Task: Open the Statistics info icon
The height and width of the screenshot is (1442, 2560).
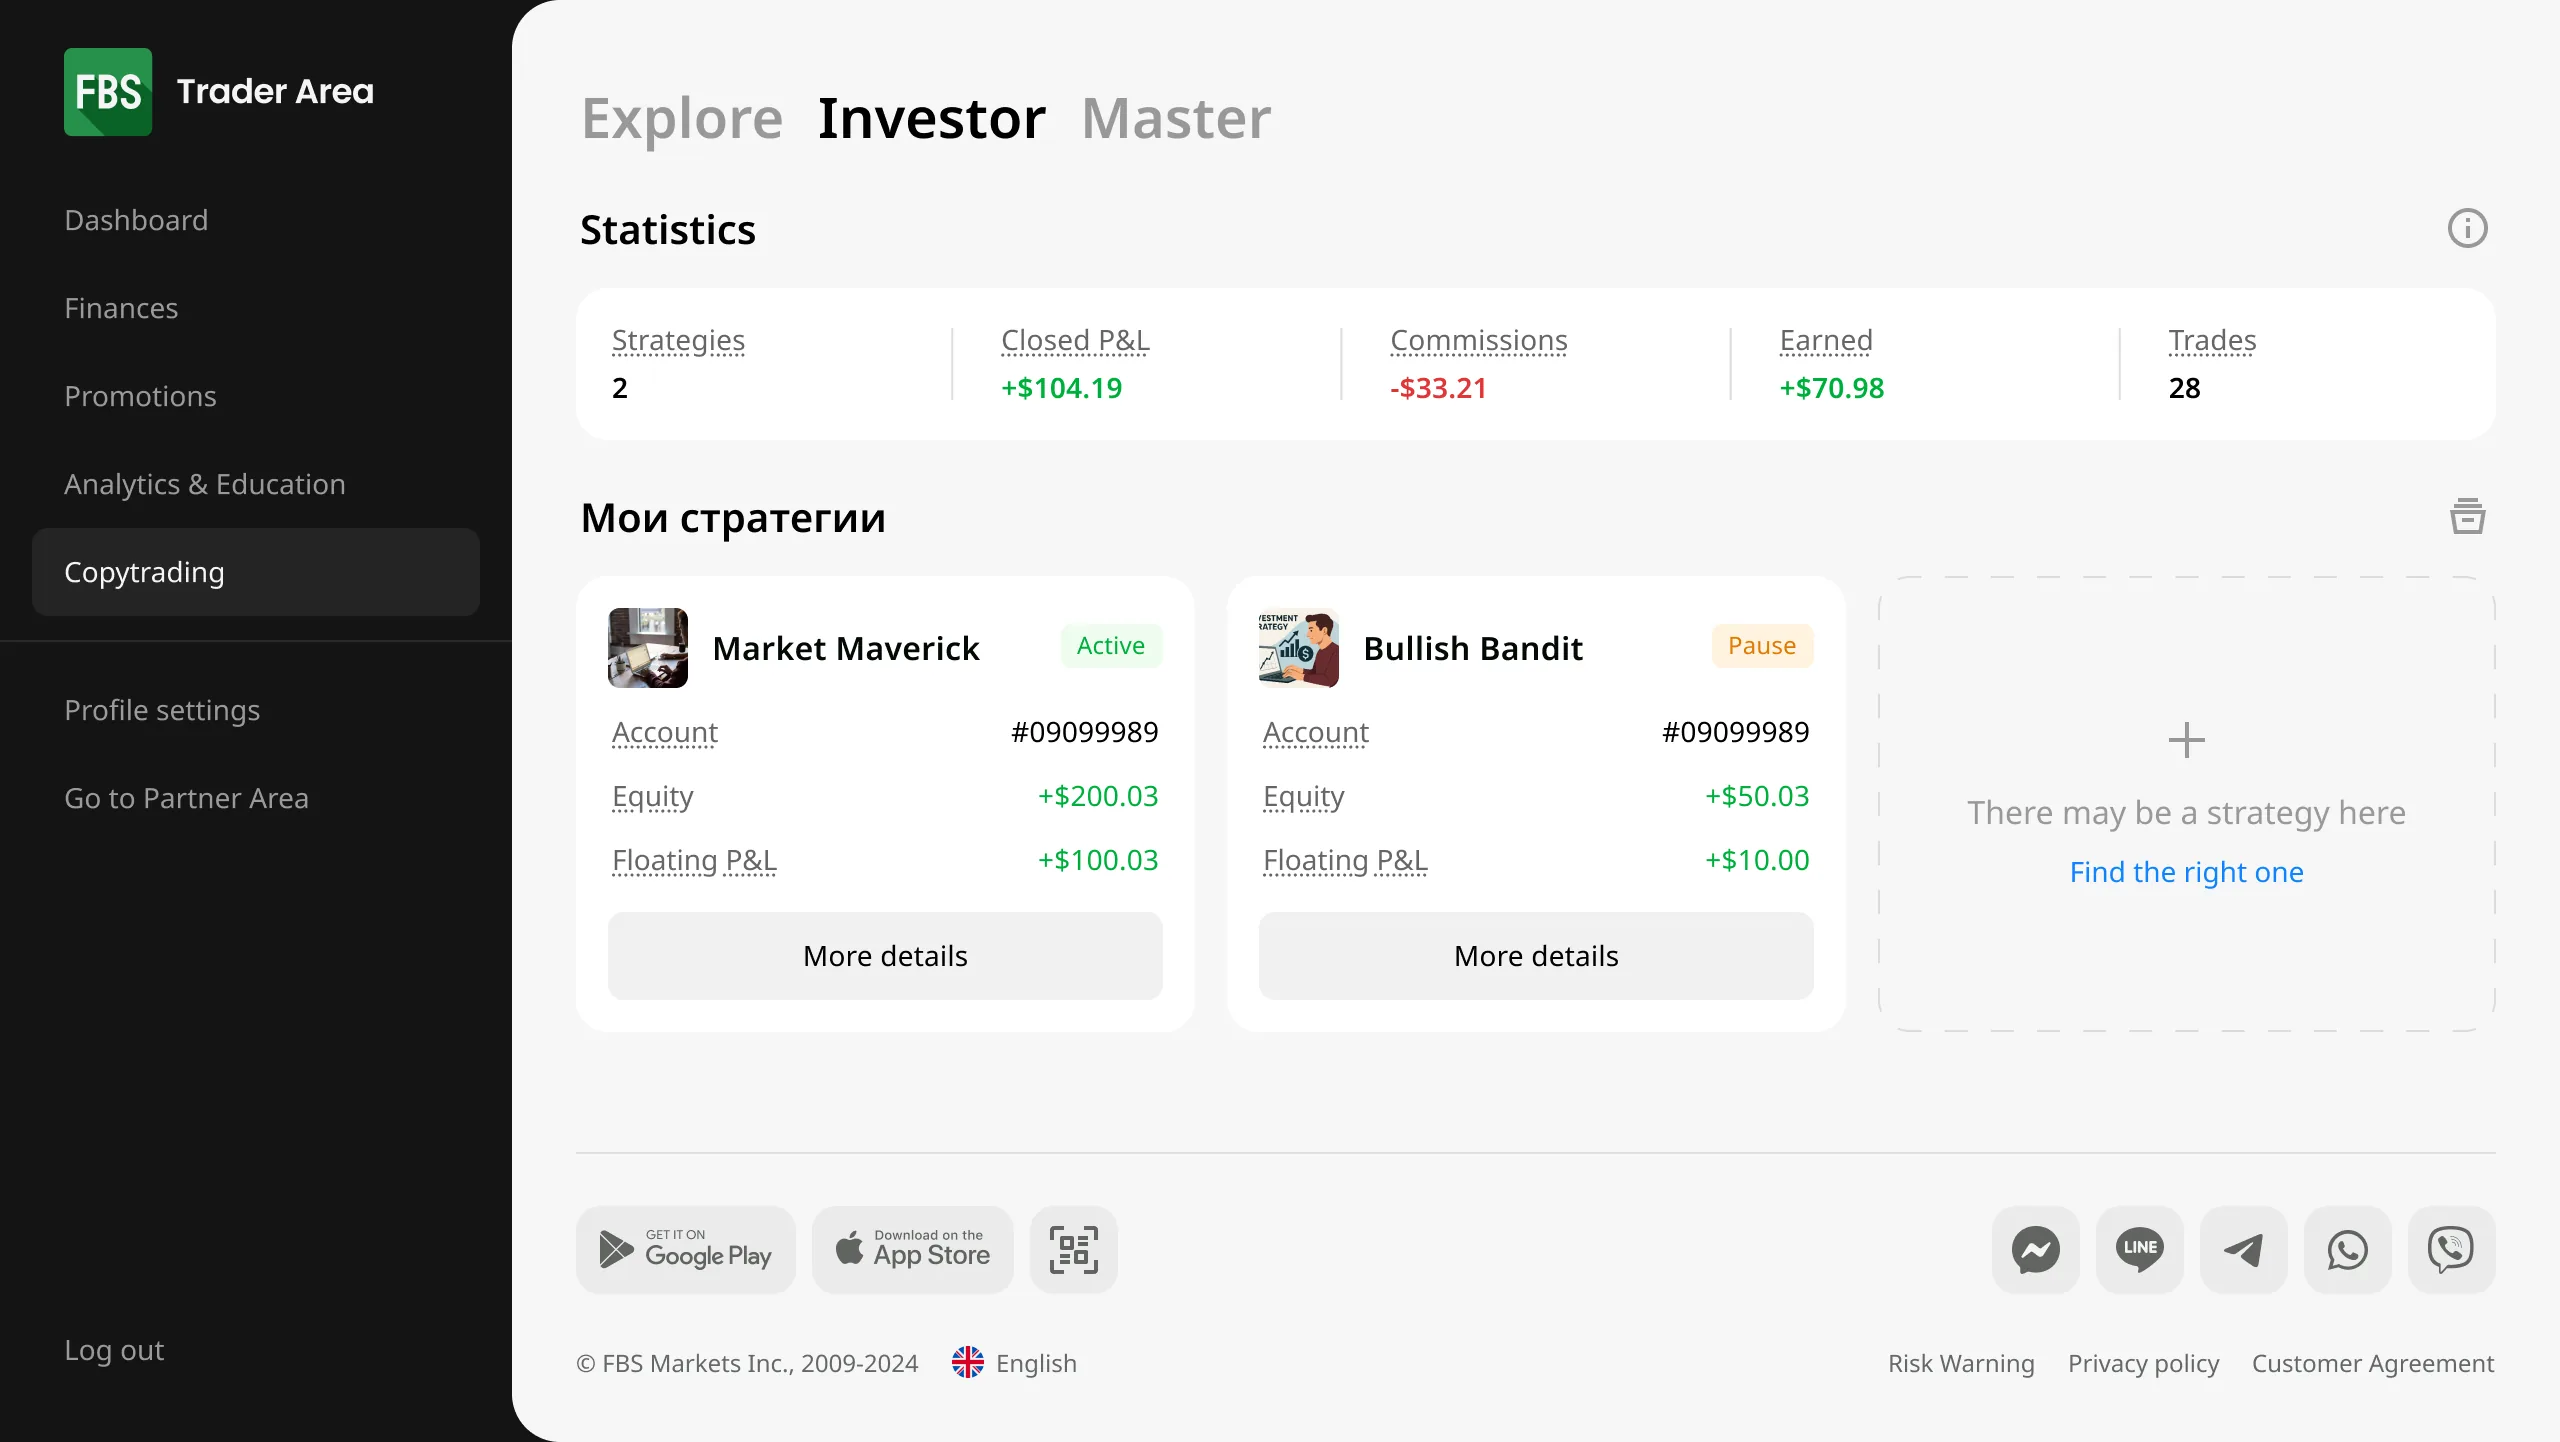Action: (x=2467, y=229)
